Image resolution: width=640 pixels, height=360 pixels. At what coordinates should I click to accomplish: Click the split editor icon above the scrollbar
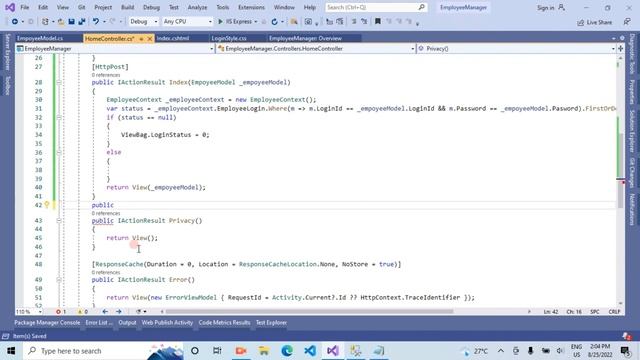coord(621,49)
